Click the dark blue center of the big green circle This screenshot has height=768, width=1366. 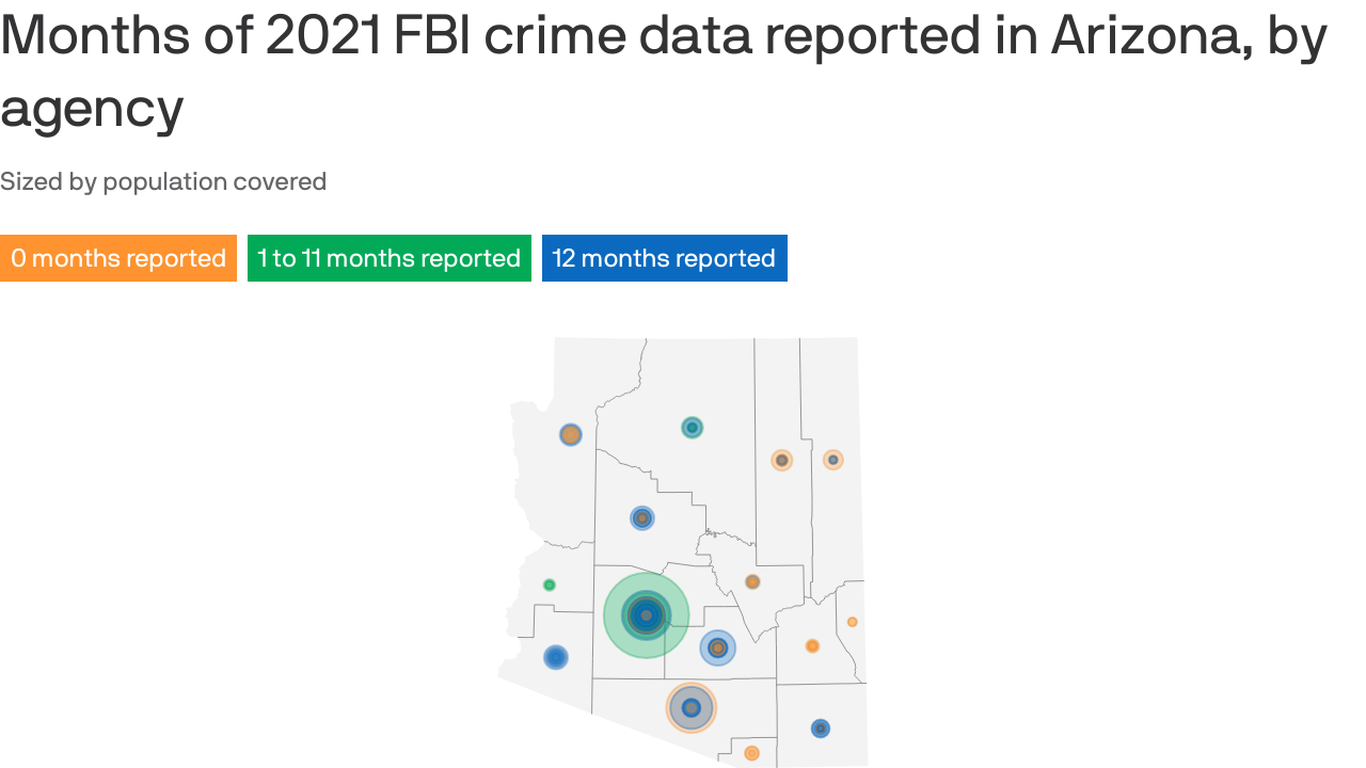(646, 615)
